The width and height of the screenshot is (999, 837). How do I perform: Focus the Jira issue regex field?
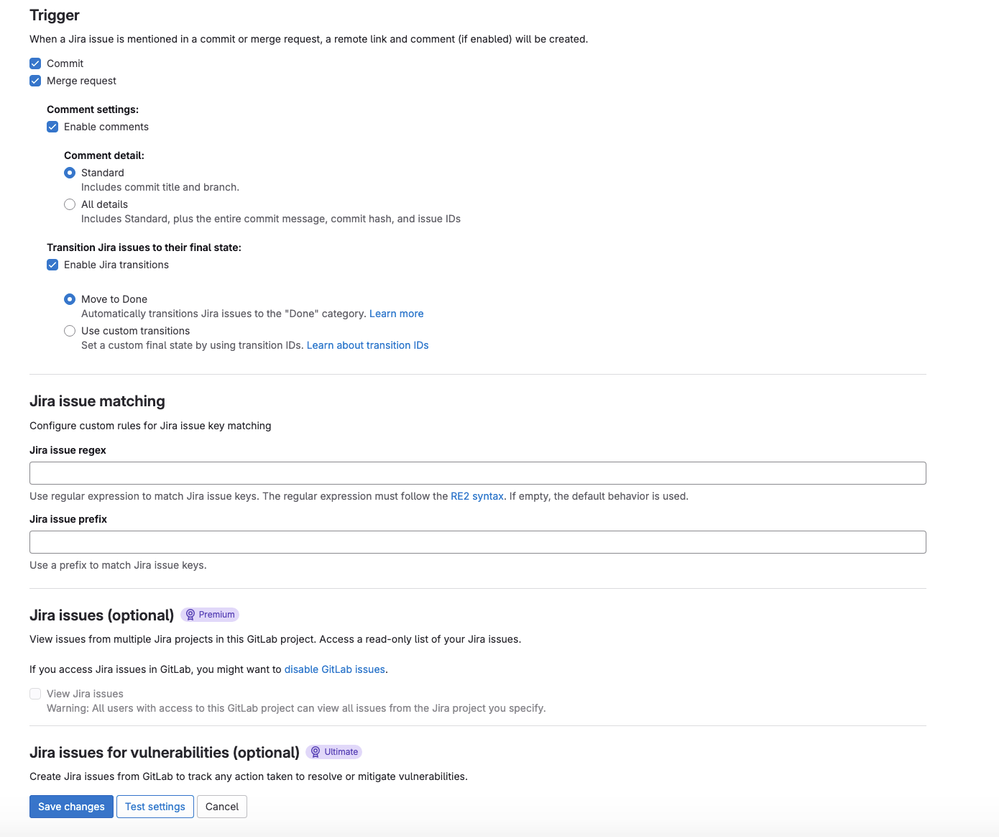pos(478,473)
